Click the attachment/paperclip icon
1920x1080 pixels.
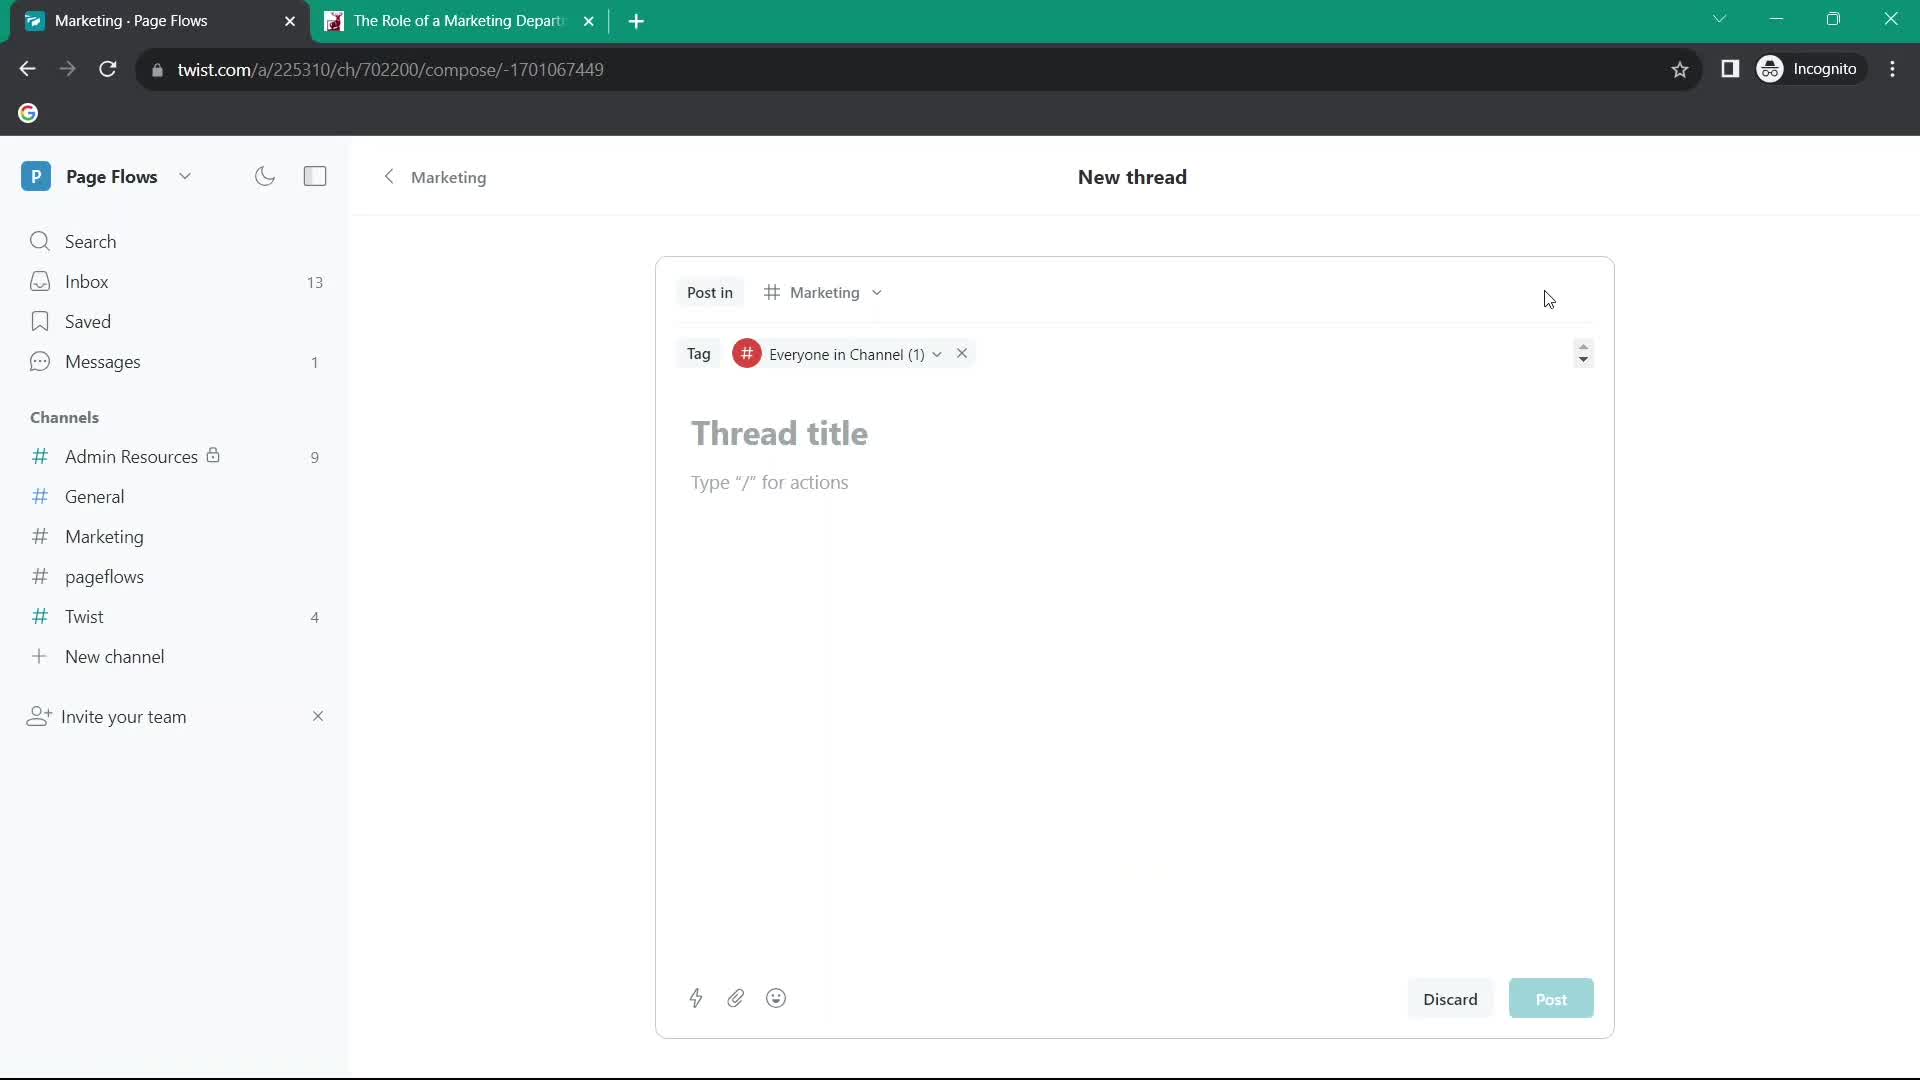click(735, 998)
